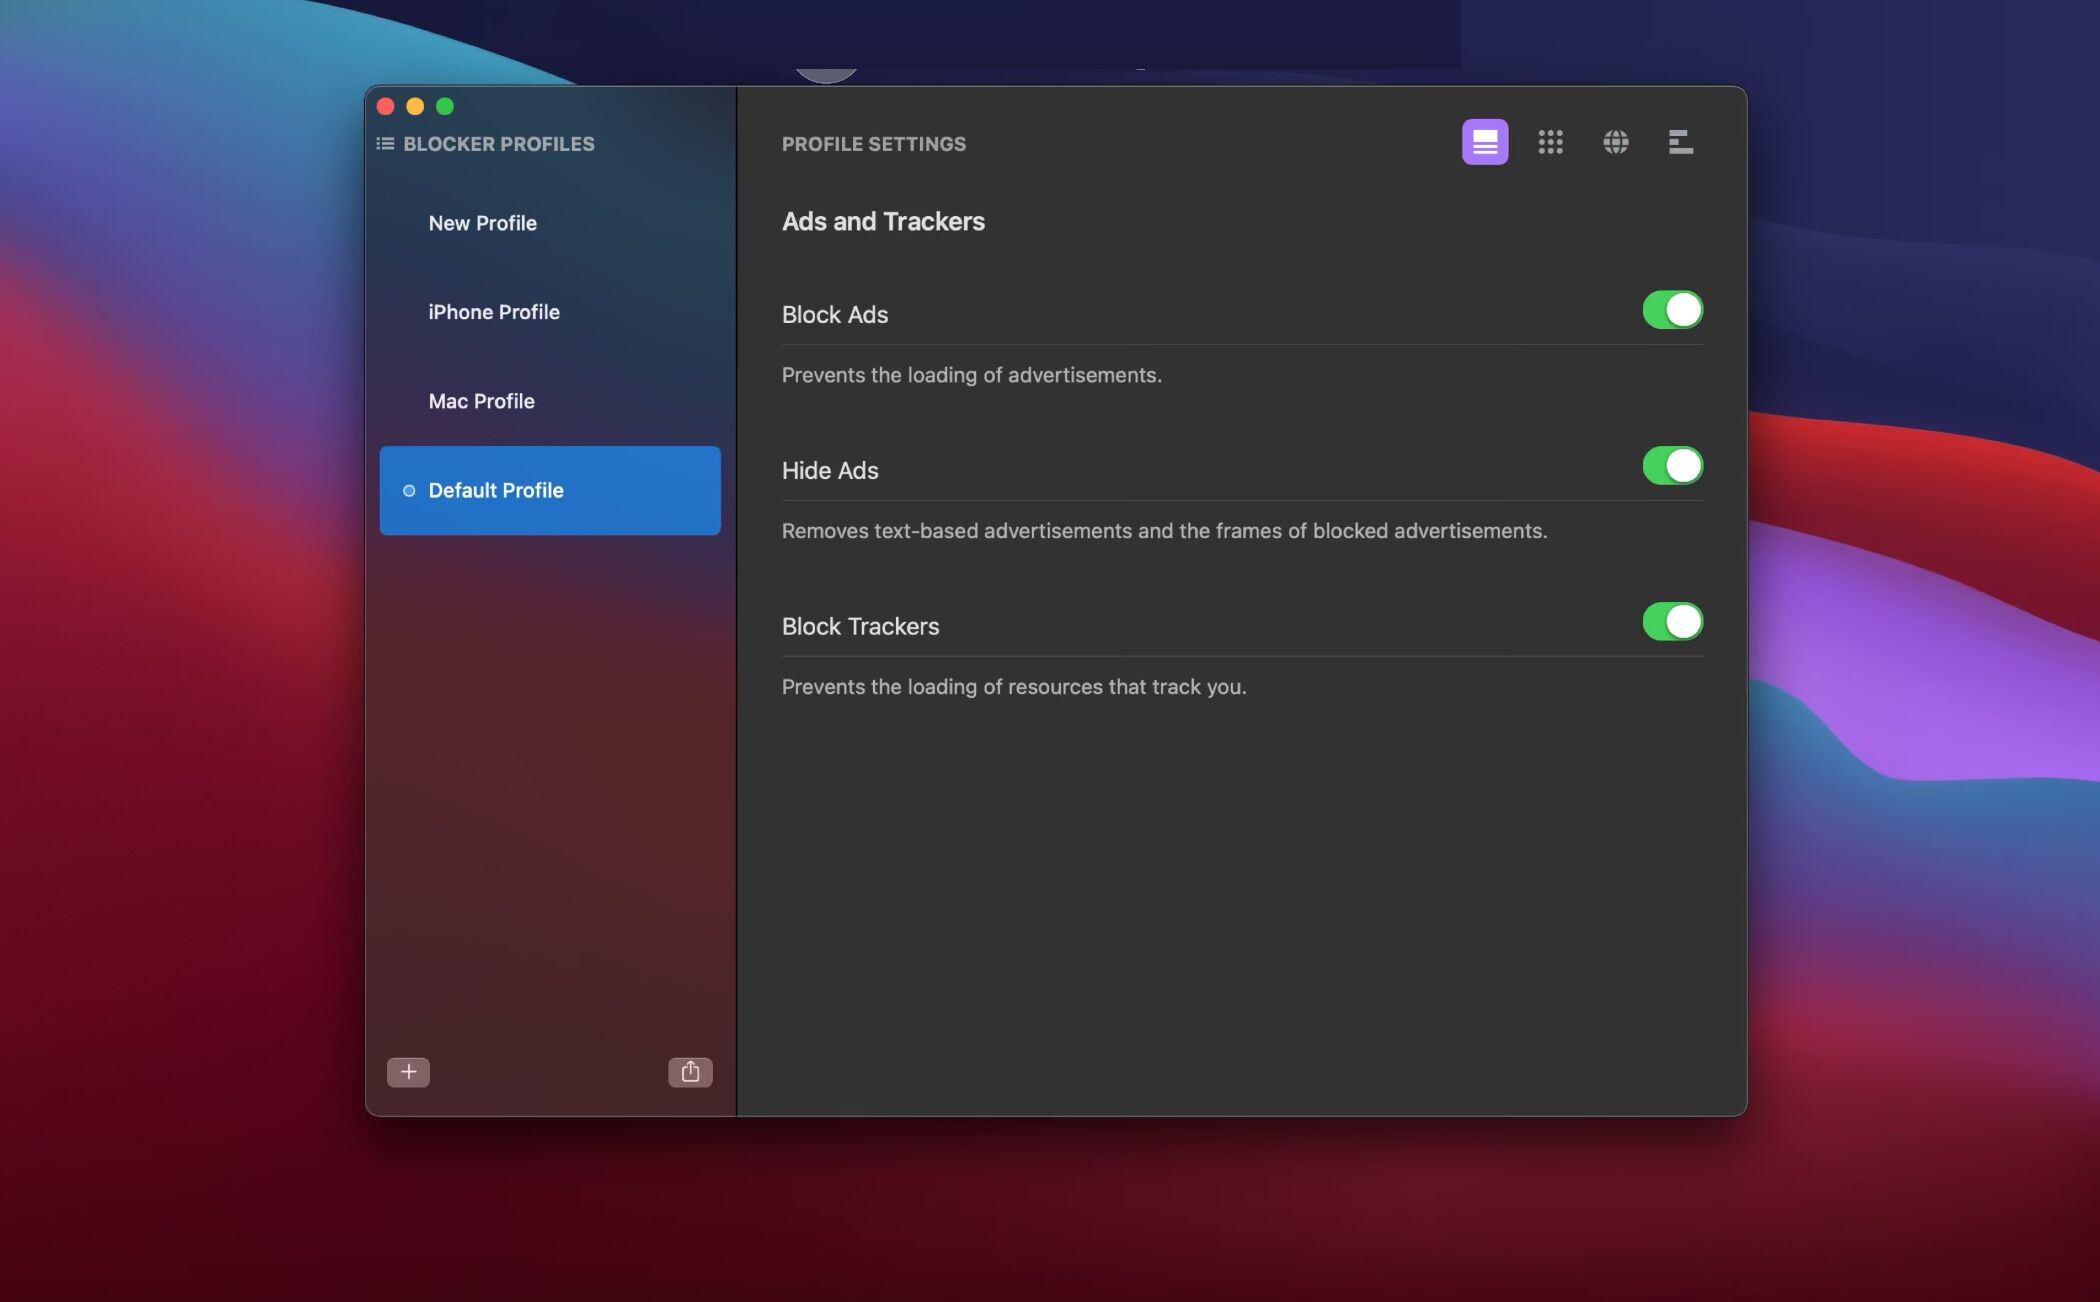Click the profile list drag handle icon

[x=386, y=142]
